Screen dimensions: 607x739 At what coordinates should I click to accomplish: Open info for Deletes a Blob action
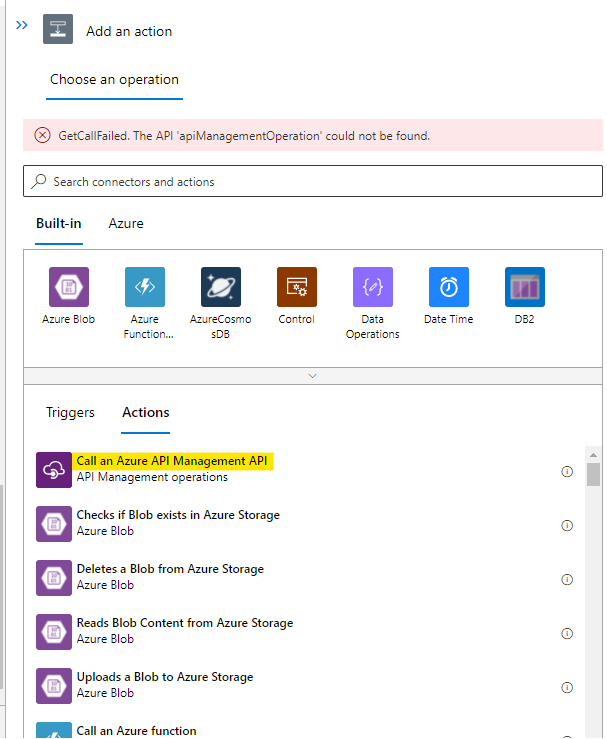pyautogui.click(x=567, y=579)
